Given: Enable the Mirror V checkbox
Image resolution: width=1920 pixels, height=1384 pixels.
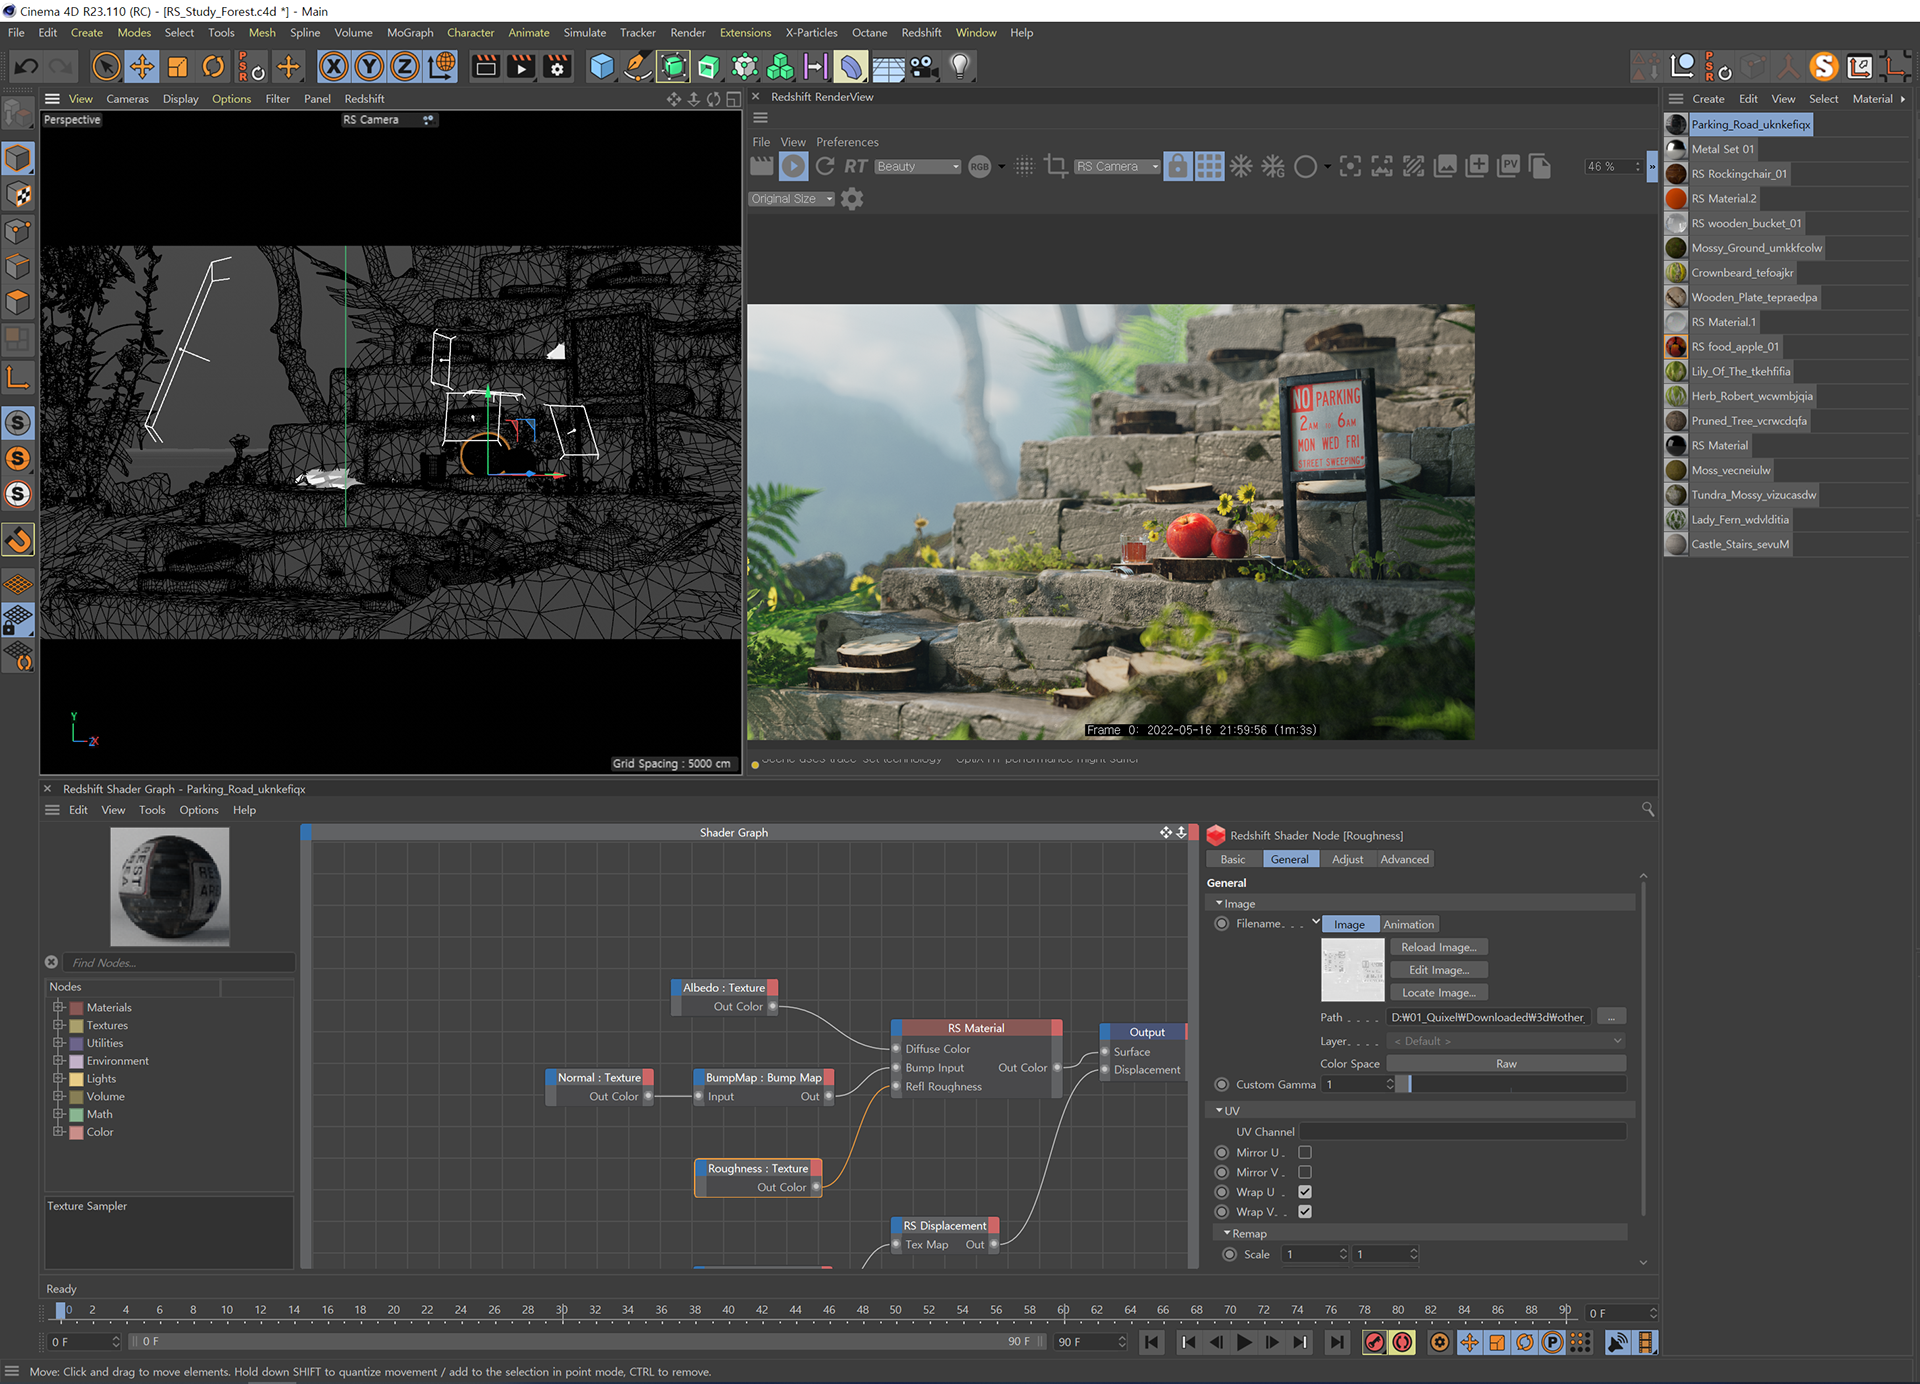Looking at the screenshot, I should (1304, 1172).
